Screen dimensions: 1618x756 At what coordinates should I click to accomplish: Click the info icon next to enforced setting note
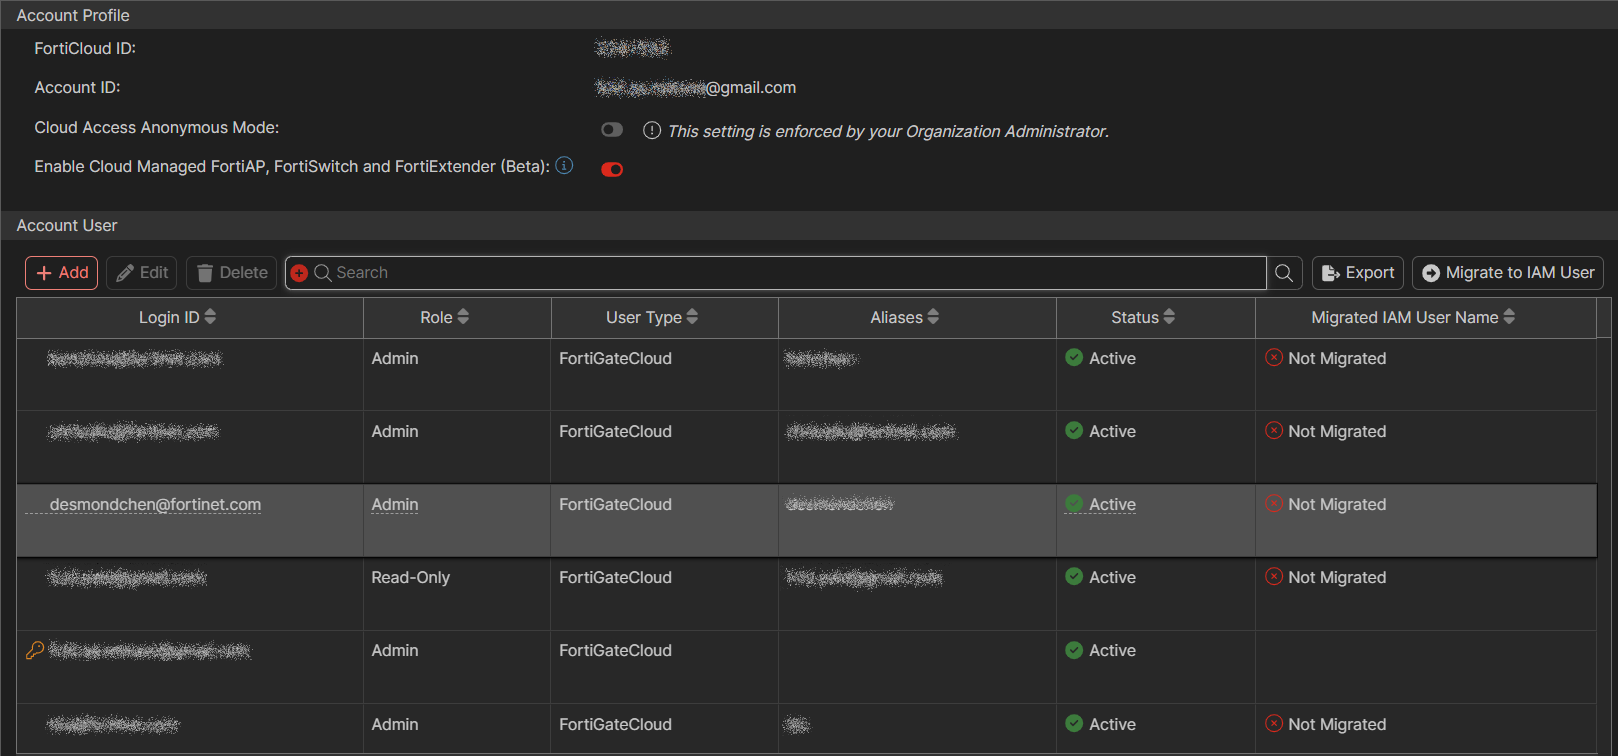pyautogui.click(x=652, y=131)
